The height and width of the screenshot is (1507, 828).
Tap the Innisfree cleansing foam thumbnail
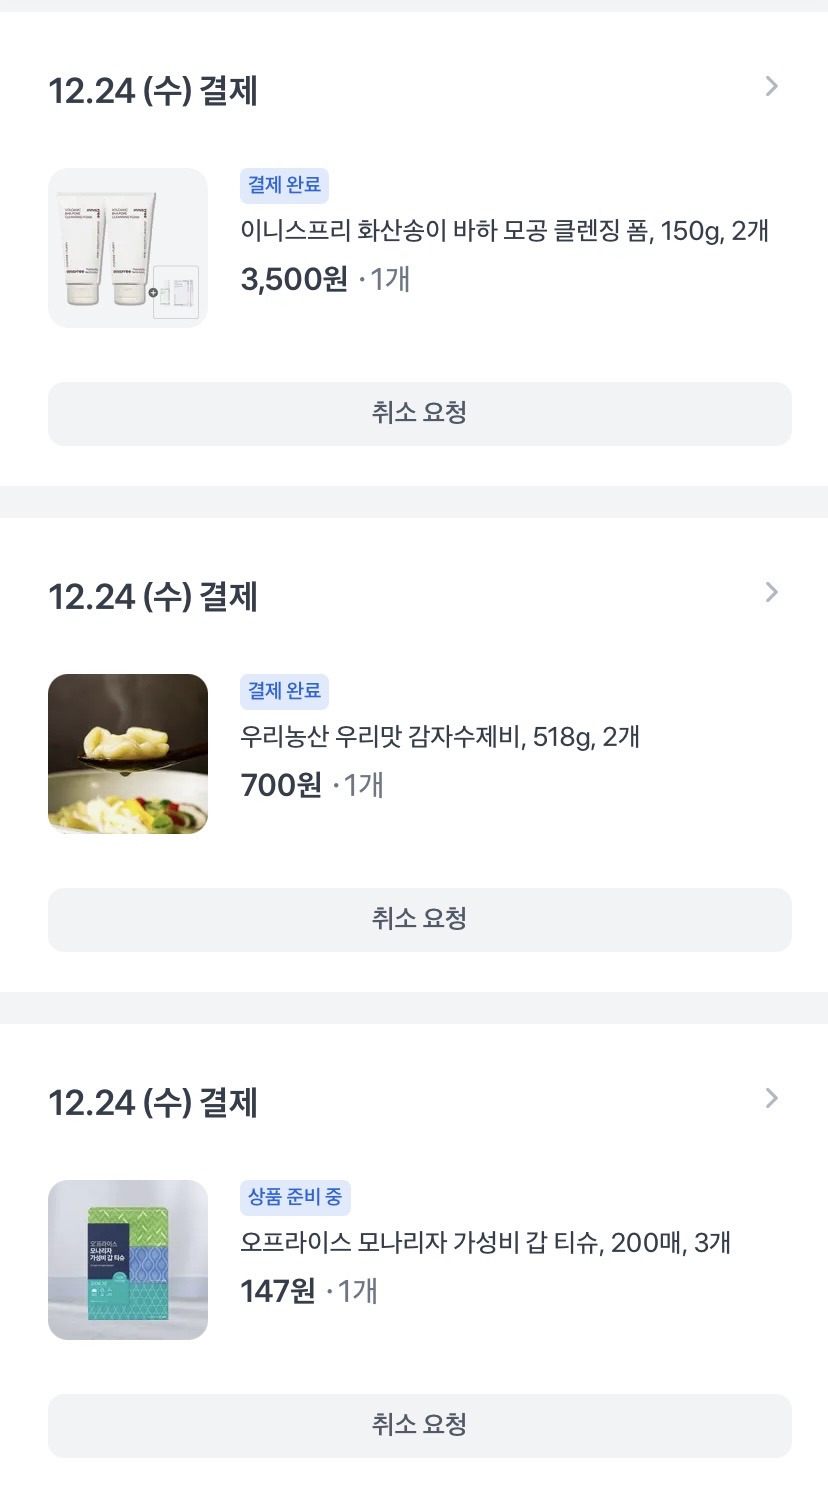128,248
